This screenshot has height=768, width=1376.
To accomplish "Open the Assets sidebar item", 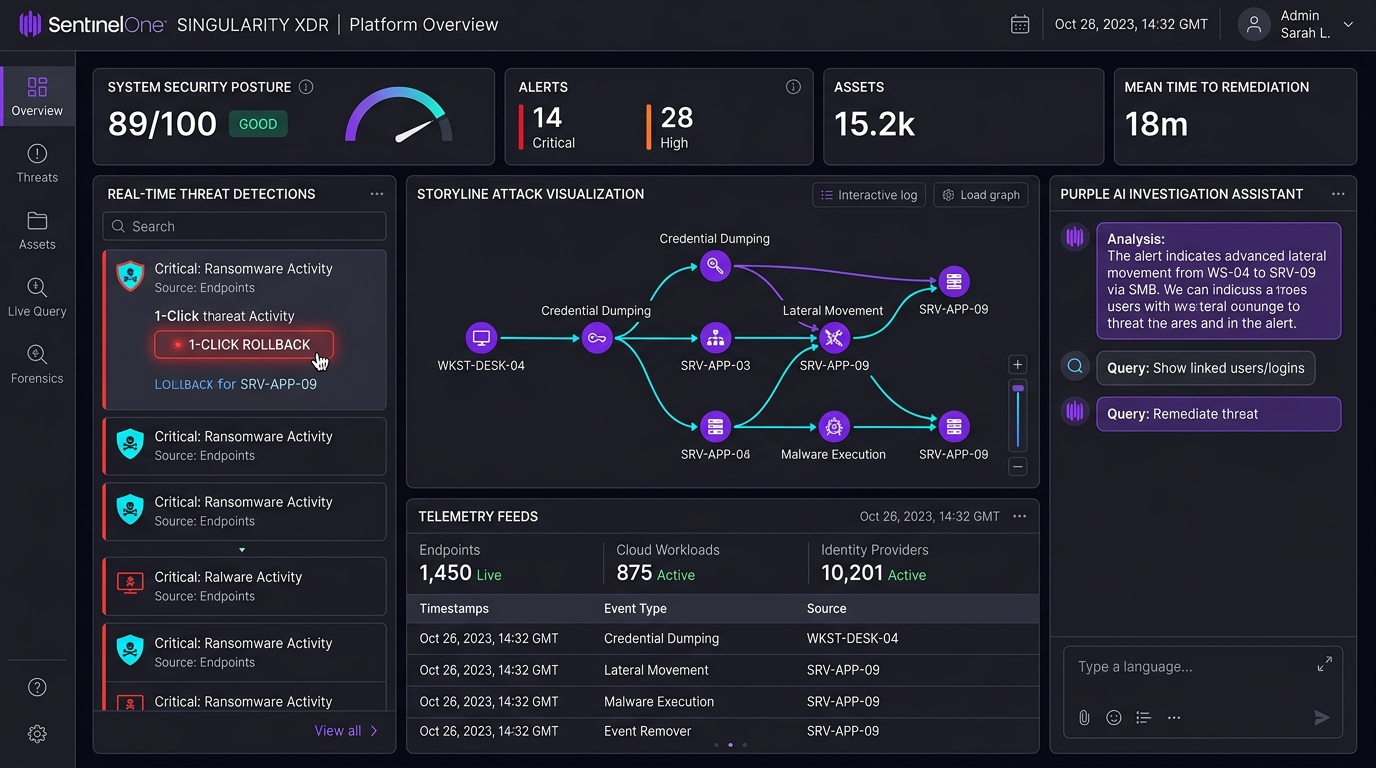I will [x=37, y=230].
